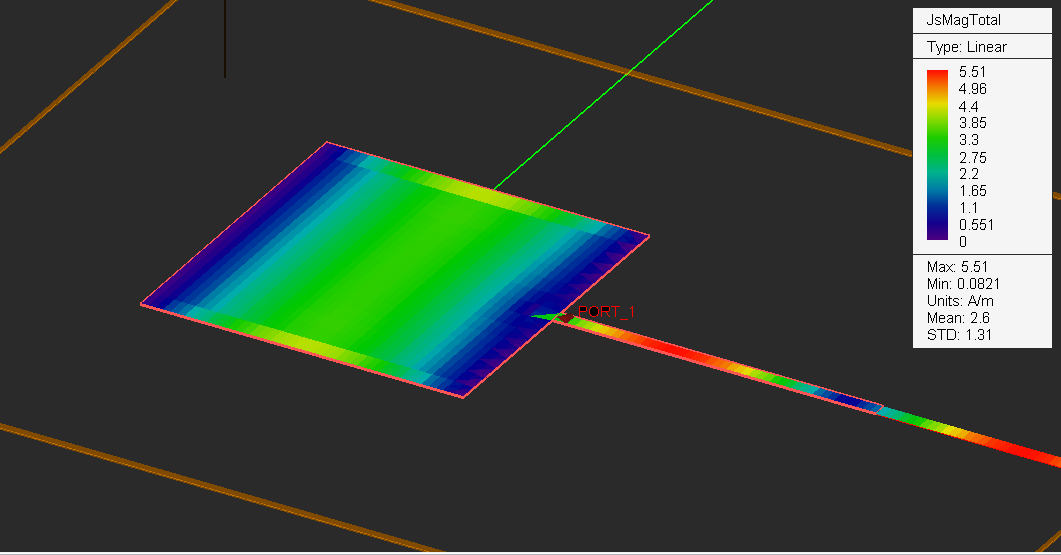
Task: Click the Type: Linear legend header
Action: [966, 47]
